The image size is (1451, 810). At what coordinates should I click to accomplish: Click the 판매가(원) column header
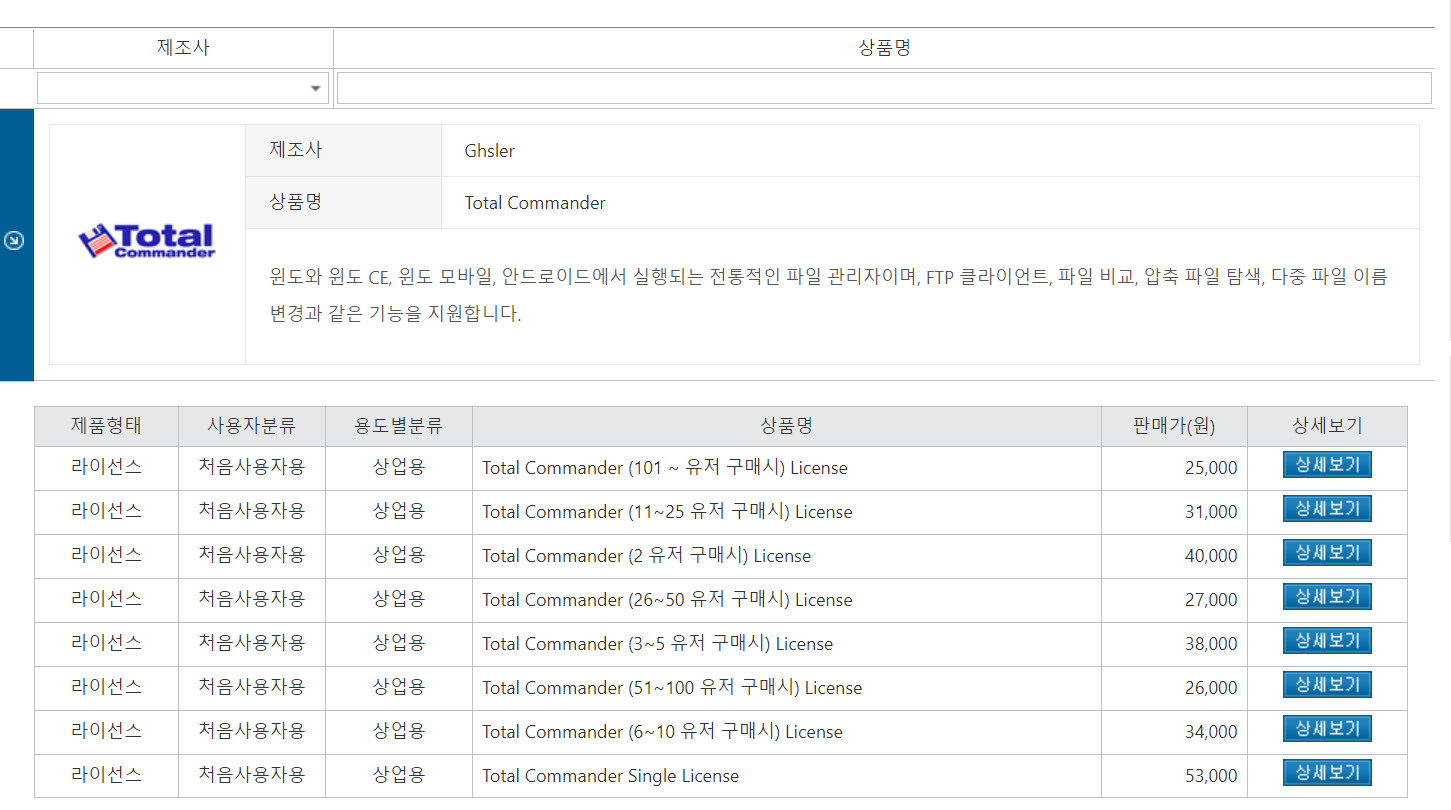tap(1173, 426)
